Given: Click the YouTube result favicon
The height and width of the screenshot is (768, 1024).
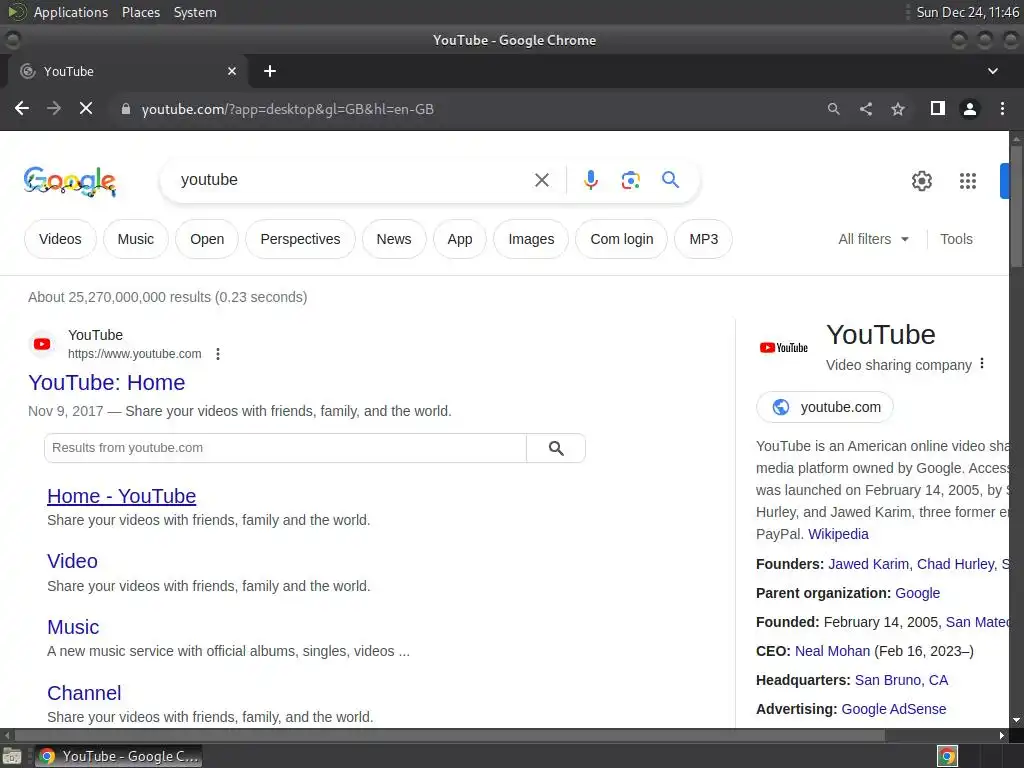Looking at the screenshot, I should click(x=42, y=344).
